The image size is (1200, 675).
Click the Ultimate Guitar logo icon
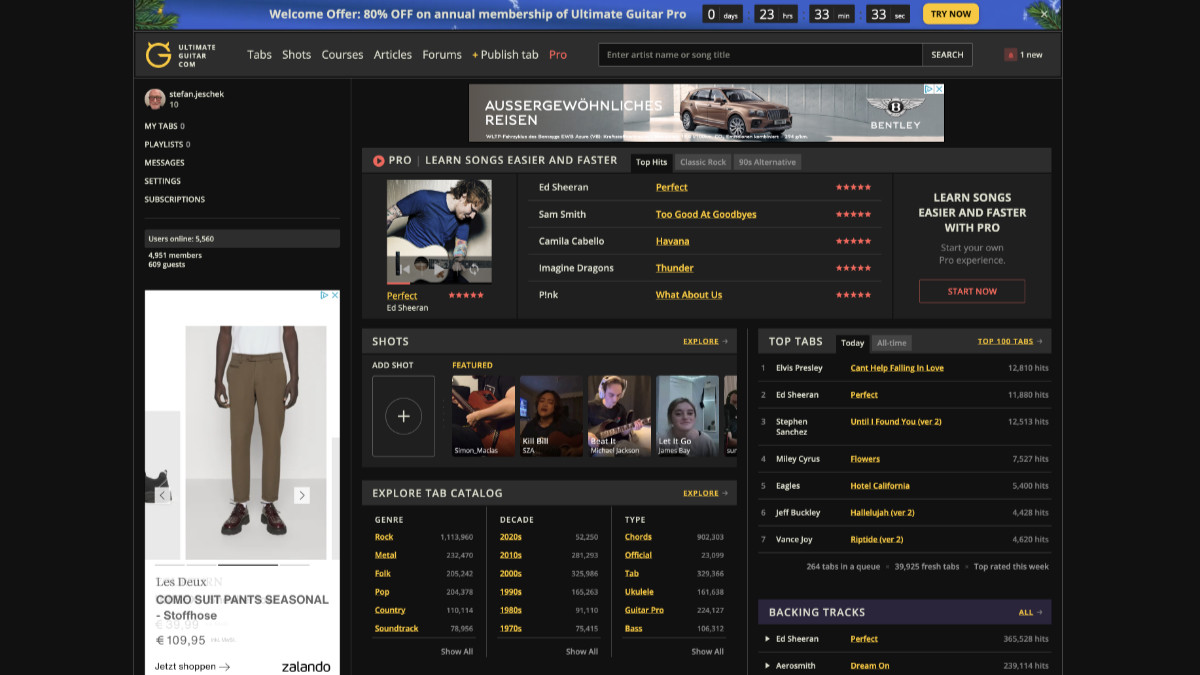(158, 54)
